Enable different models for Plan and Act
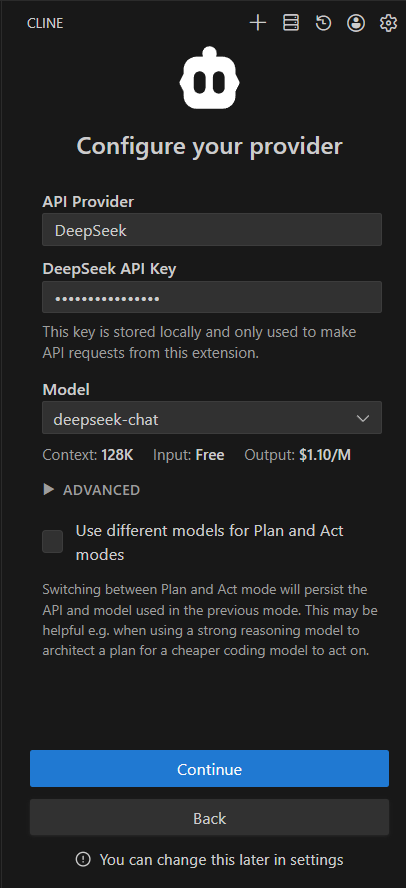Image resolution: width=406 pixels, height=888 pixels. (x=53, y=542)
